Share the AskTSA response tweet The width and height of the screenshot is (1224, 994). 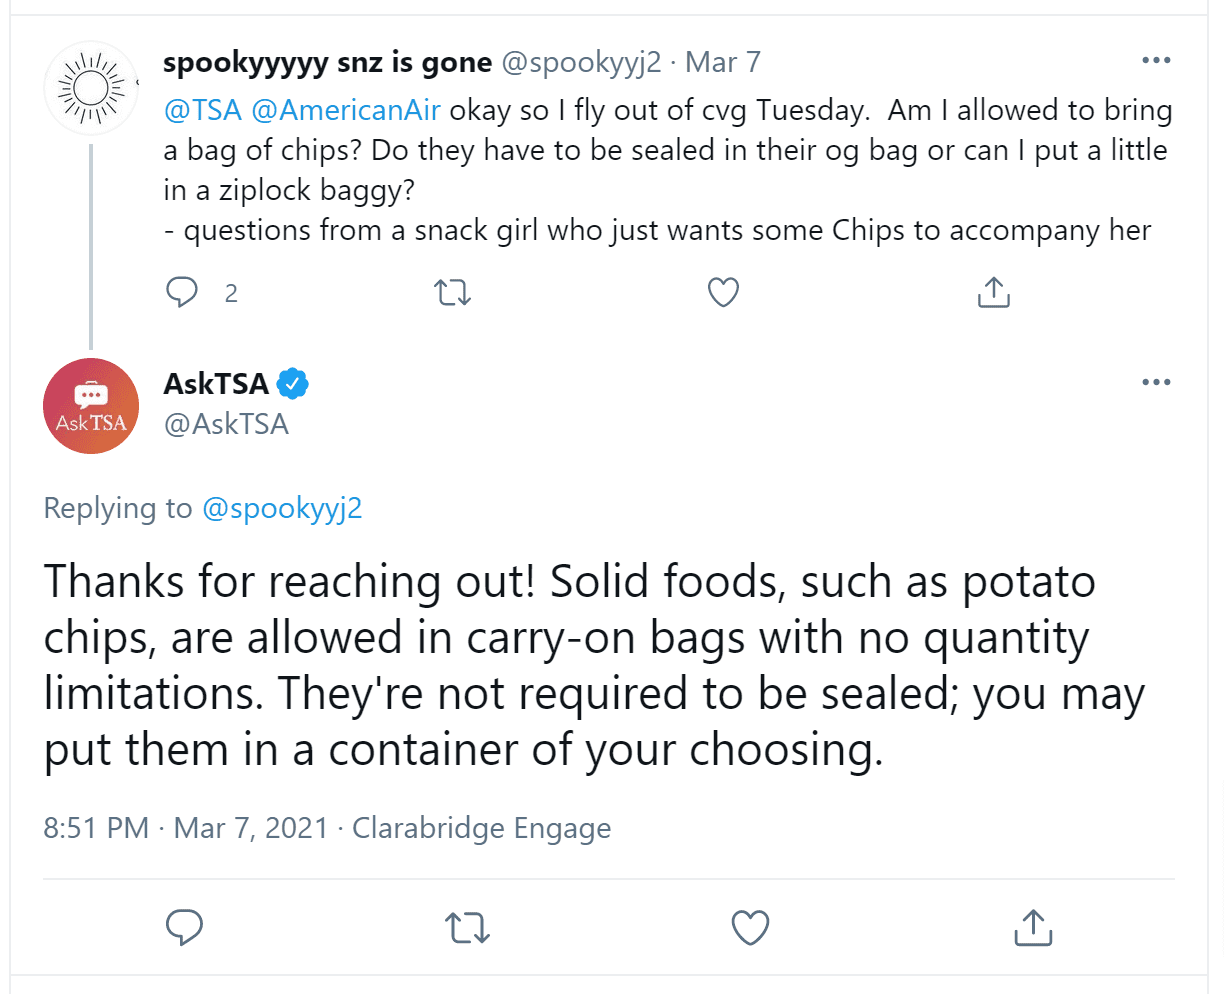(x=1033, y=927)
